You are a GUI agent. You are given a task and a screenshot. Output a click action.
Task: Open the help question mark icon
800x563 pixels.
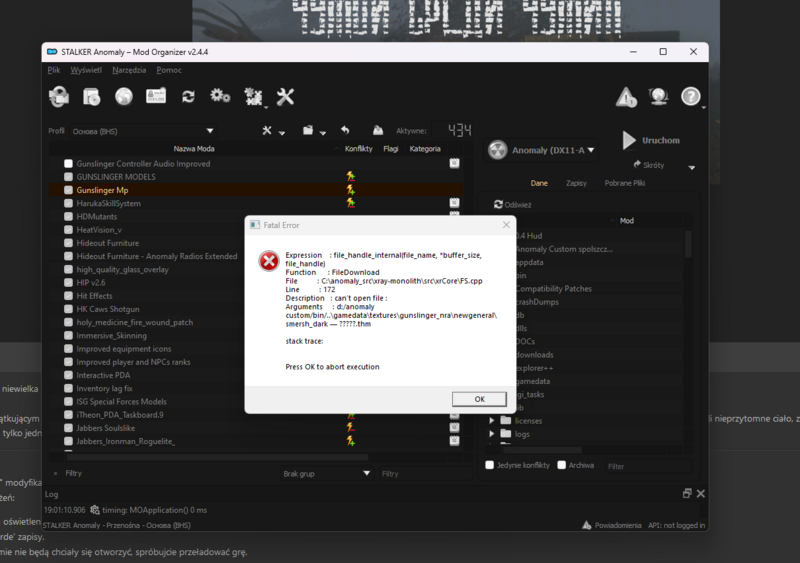coord(690,97)
